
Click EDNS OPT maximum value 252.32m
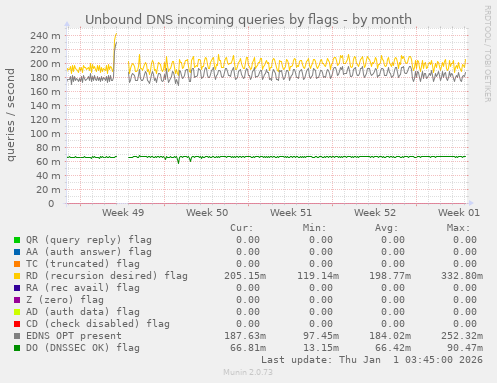coord(462,336)
